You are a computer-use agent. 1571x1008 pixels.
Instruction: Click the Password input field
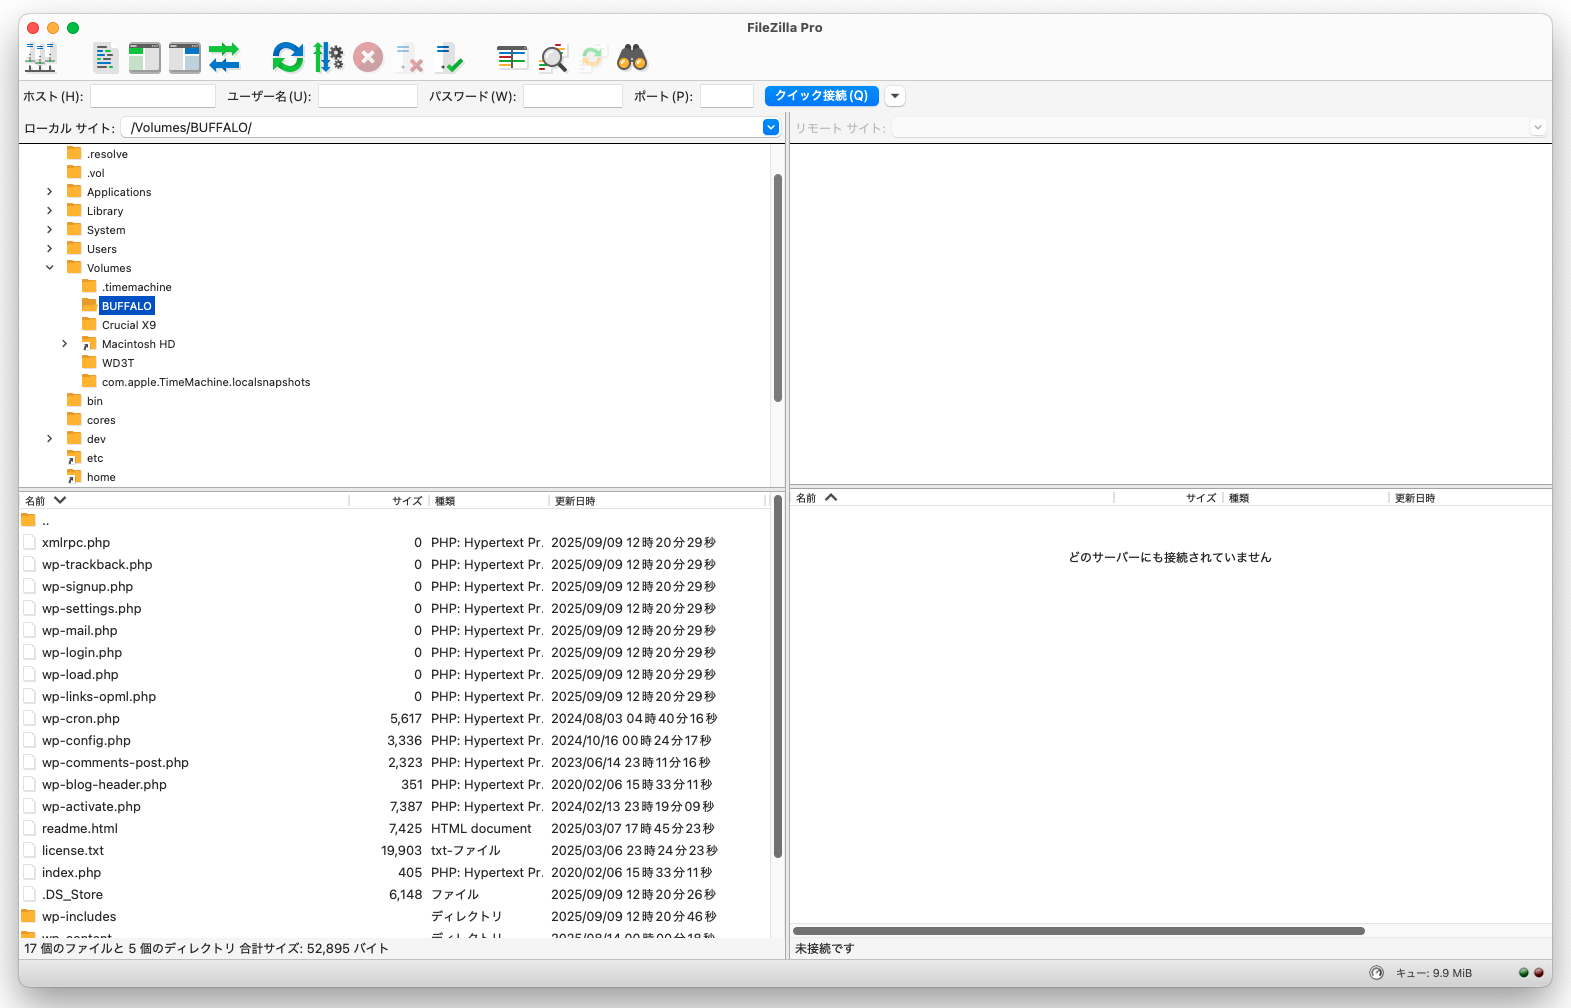click(x=573, y=96)
